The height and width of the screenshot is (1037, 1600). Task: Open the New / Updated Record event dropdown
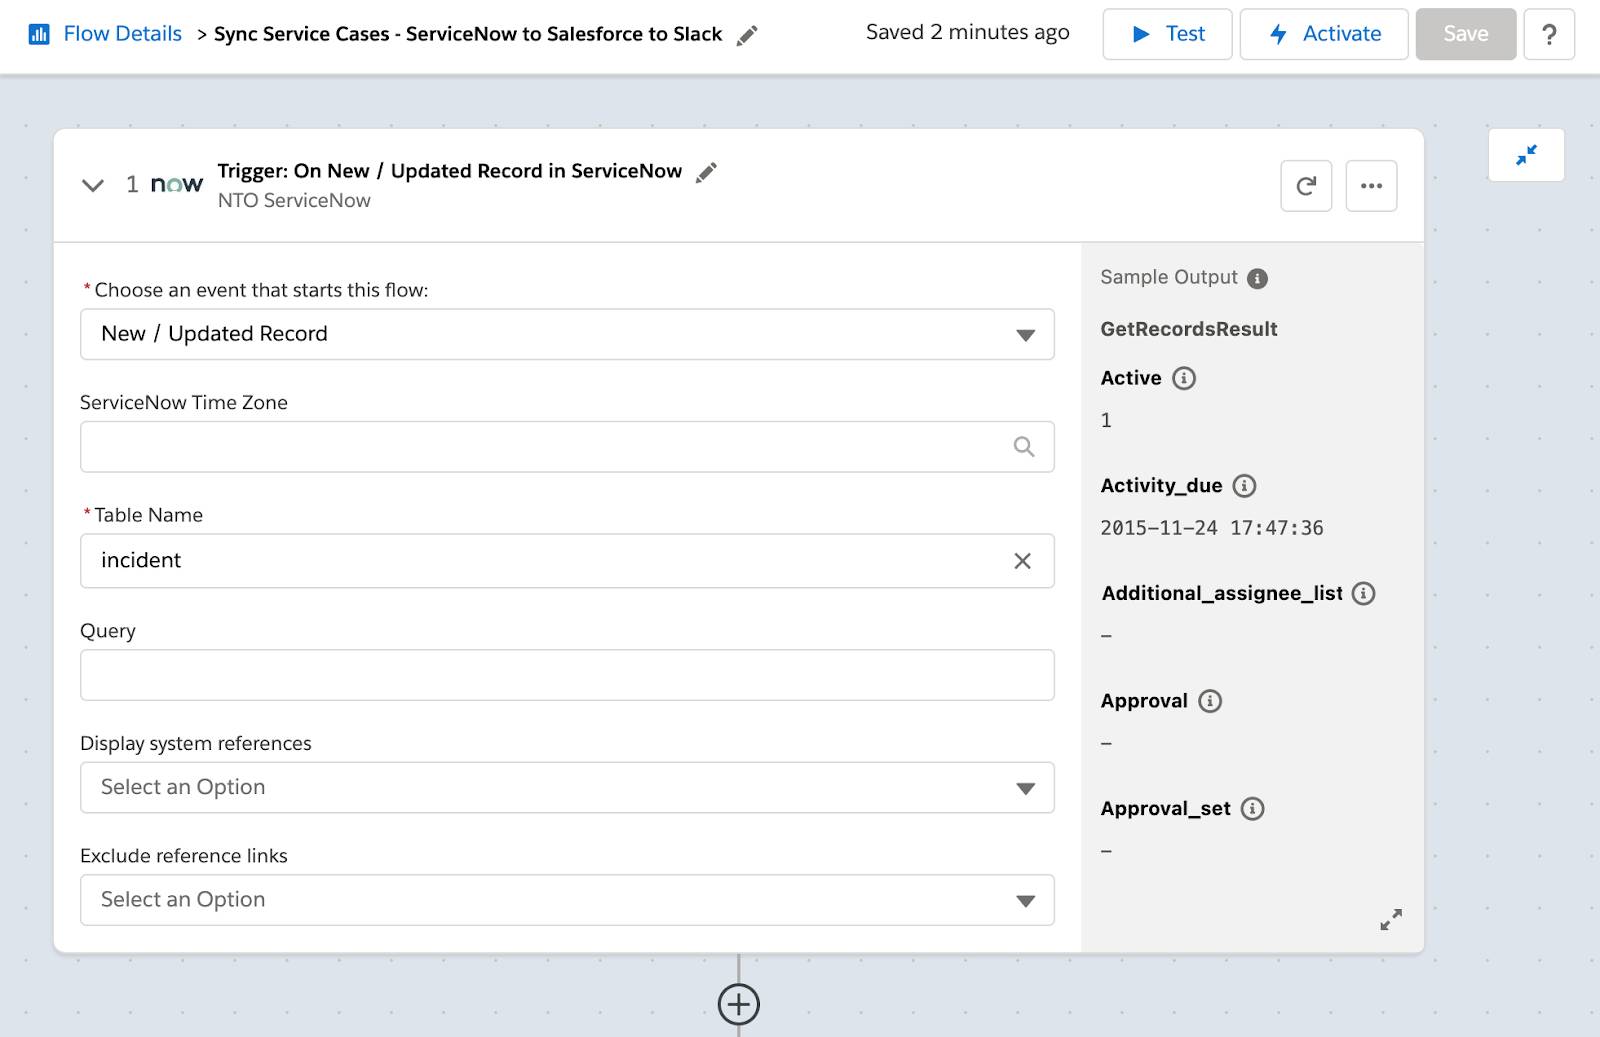point(567,334)
